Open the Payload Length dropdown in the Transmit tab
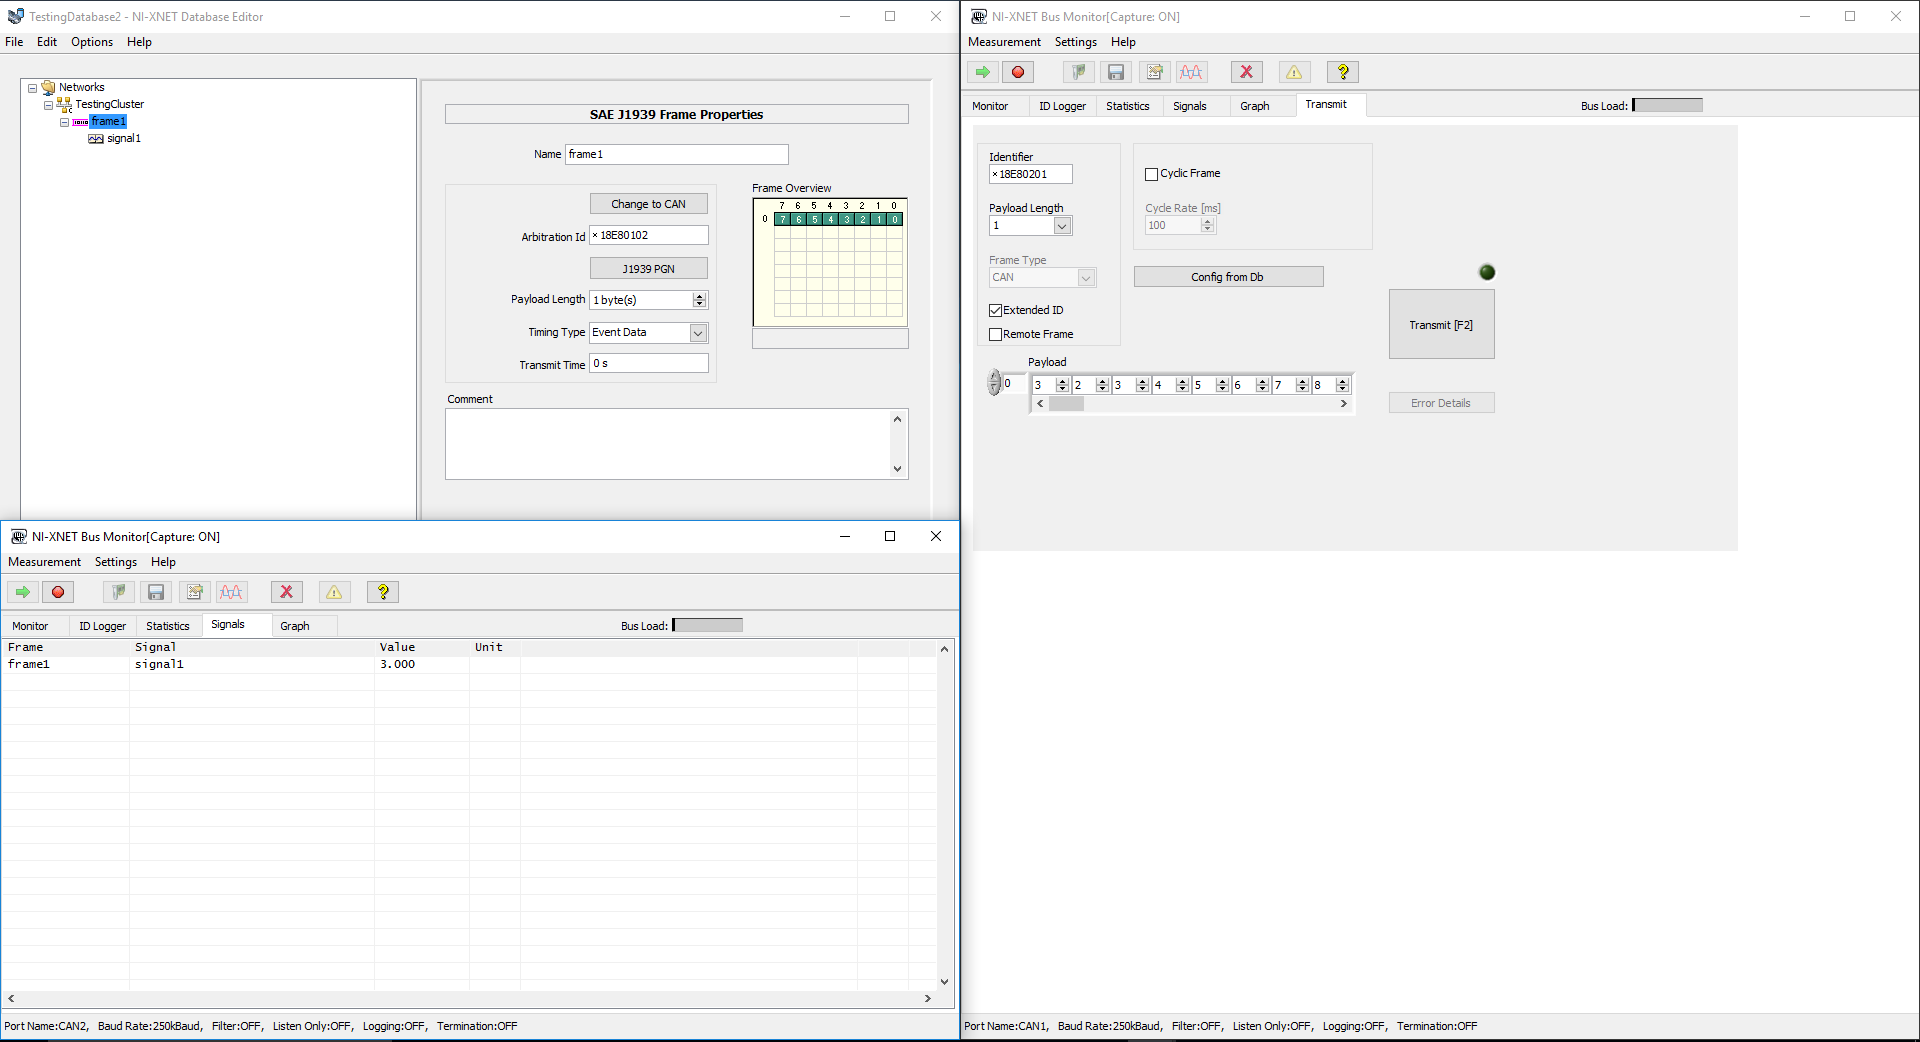The image size is (1920, 1042). pyautogui.click(x=1062, y=226)
